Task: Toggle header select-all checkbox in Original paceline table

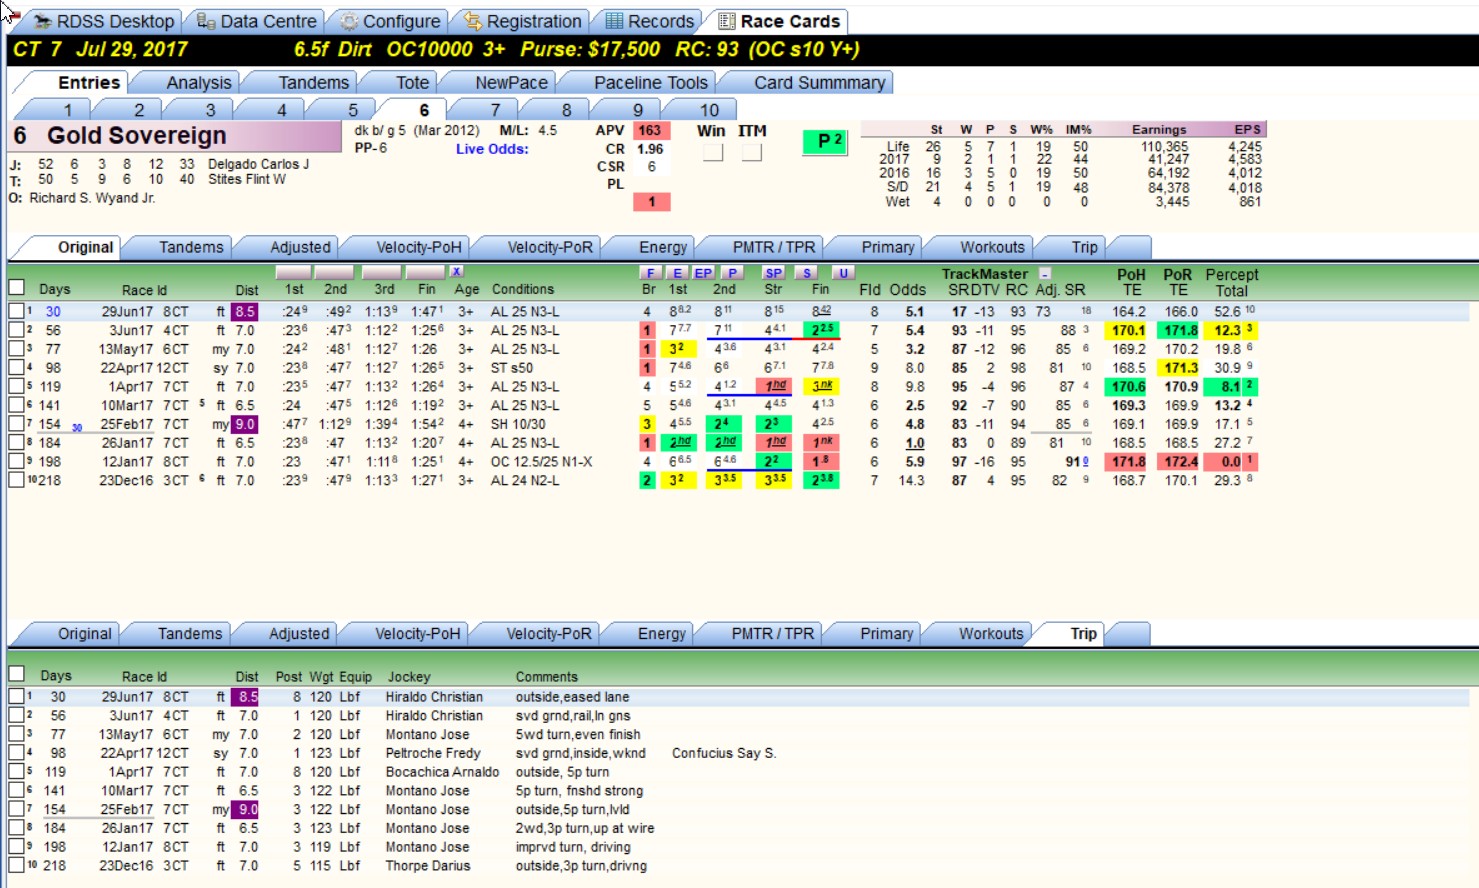Action: [x=16, y=288]
